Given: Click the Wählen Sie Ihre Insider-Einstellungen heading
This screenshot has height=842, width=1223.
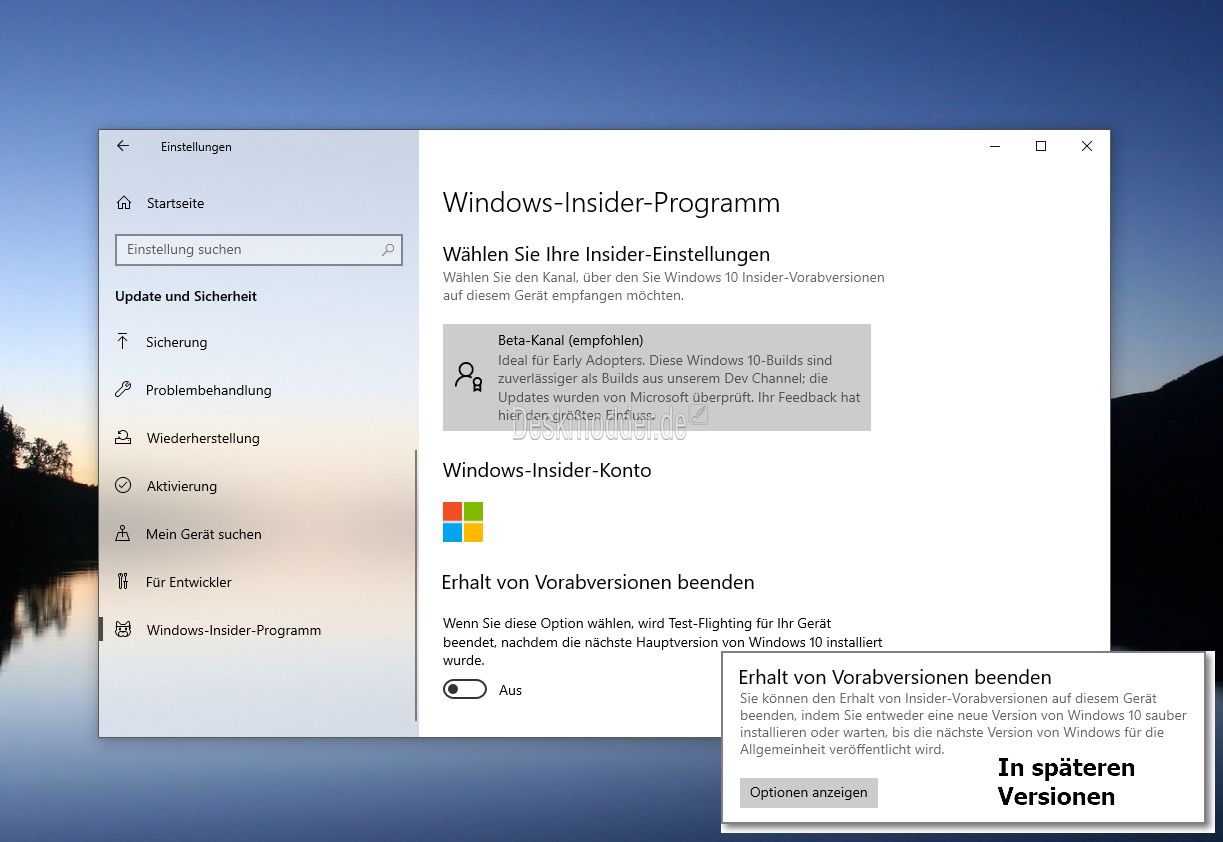Looking at the screenshot, I should (x=606, y=254).
